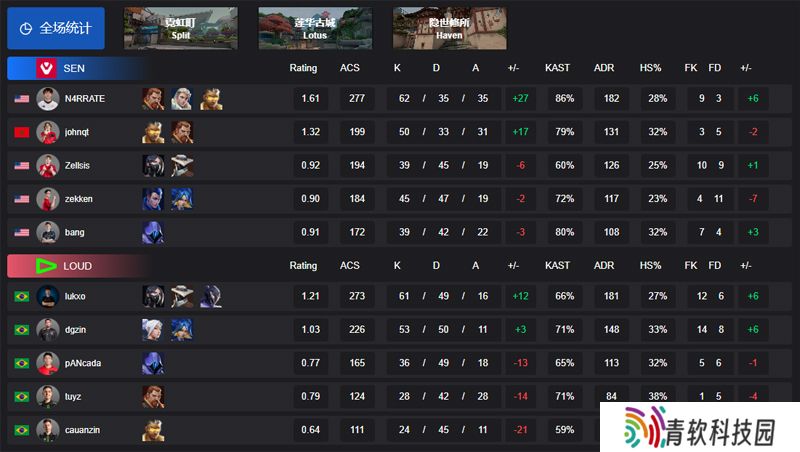
Task: Switch to the Split map tab
Action: tap(181, 28)
